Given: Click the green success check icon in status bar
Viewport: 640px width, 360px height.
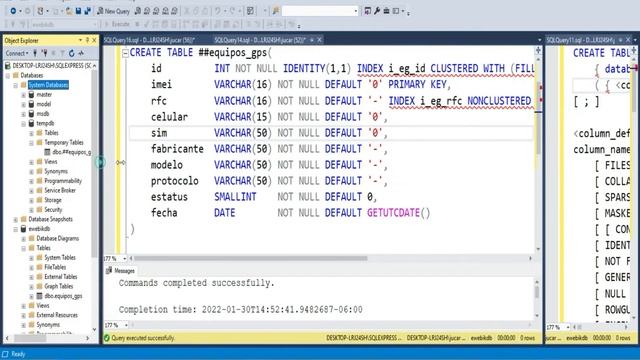Looking at the screenshot, I should point(107,338).
